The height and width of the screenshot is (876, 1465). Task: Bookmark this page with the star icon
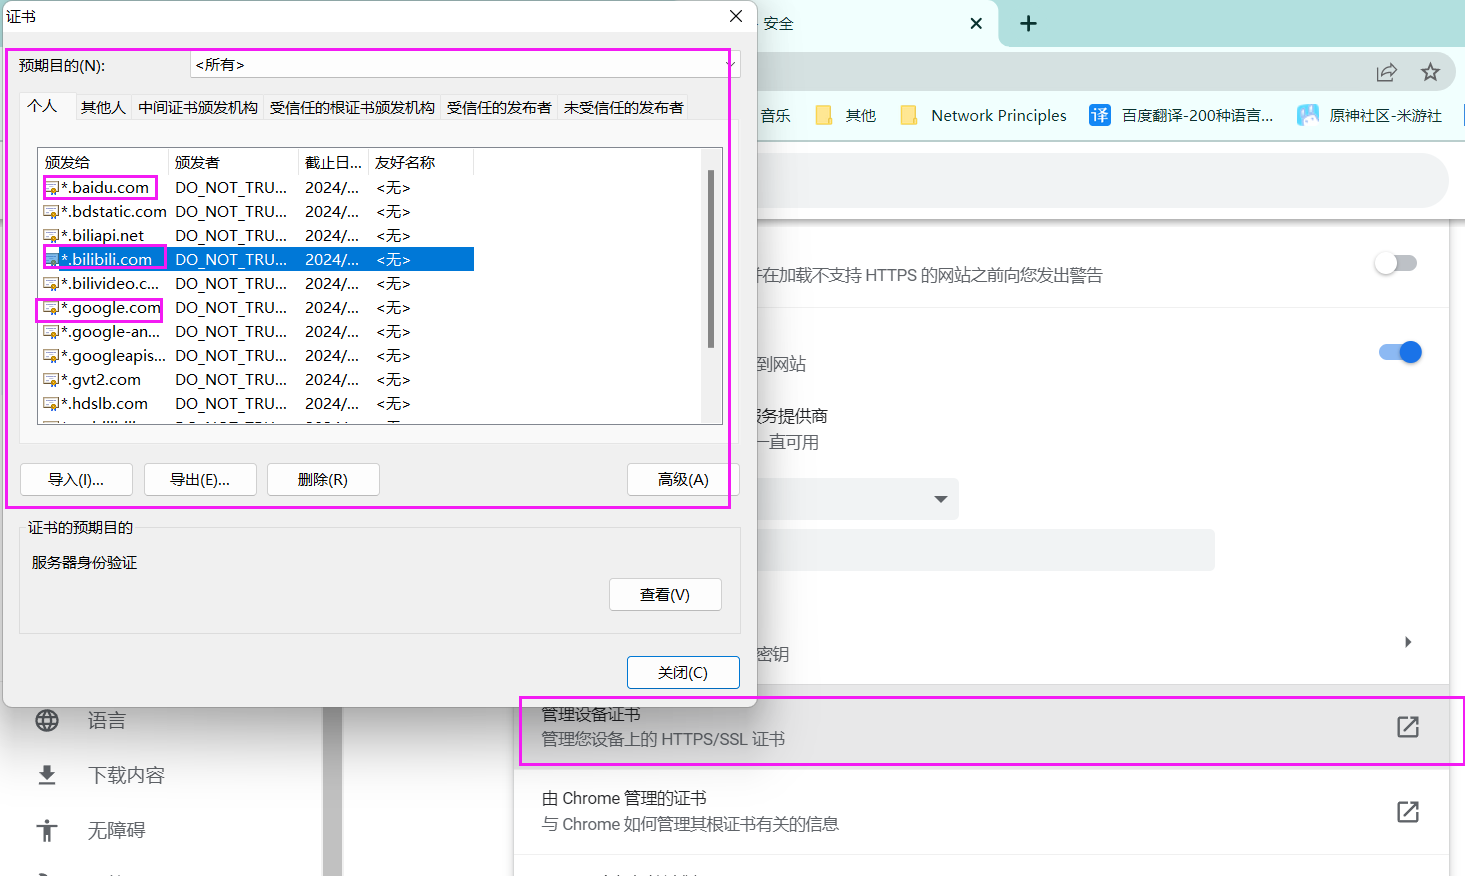1430,72
